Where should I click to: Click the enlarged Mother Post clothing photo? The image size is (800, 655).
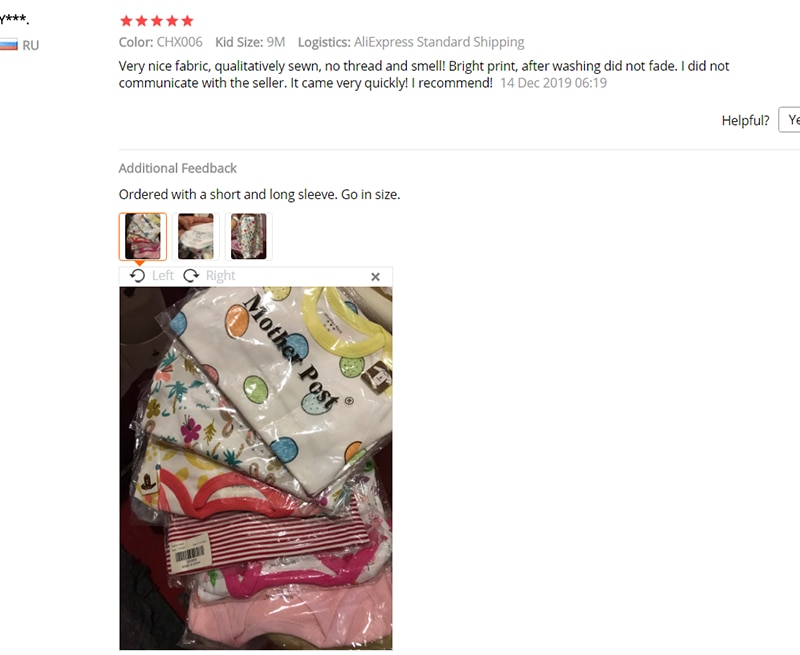point(256,468)
